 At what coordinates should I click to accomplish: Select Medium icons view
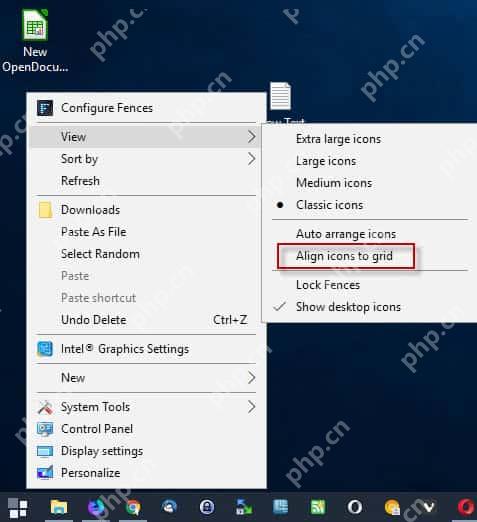tap(370, 183)
